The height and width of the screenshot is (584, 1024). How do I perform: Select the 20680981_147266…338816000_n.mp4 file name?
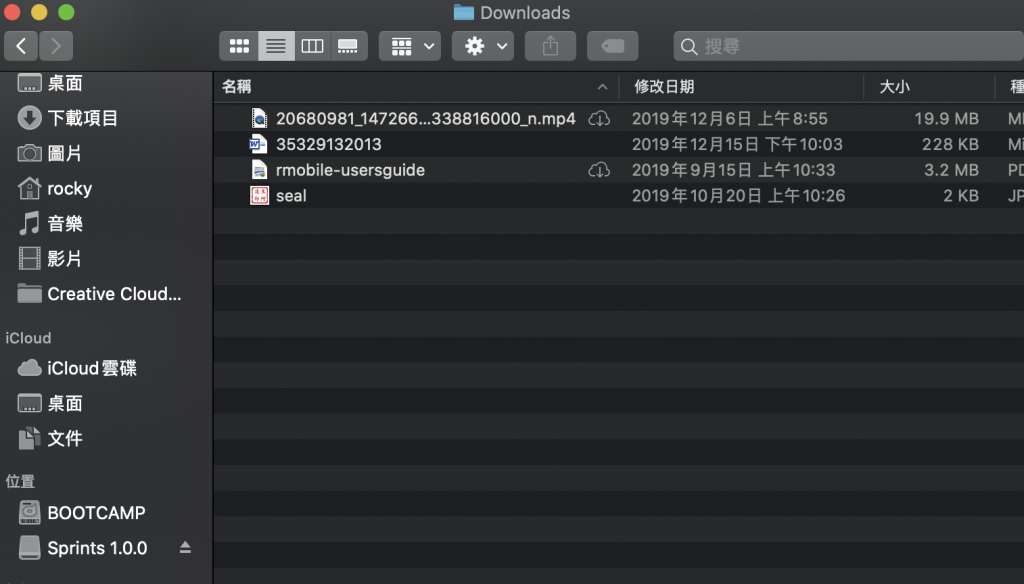tap(426, 118)
